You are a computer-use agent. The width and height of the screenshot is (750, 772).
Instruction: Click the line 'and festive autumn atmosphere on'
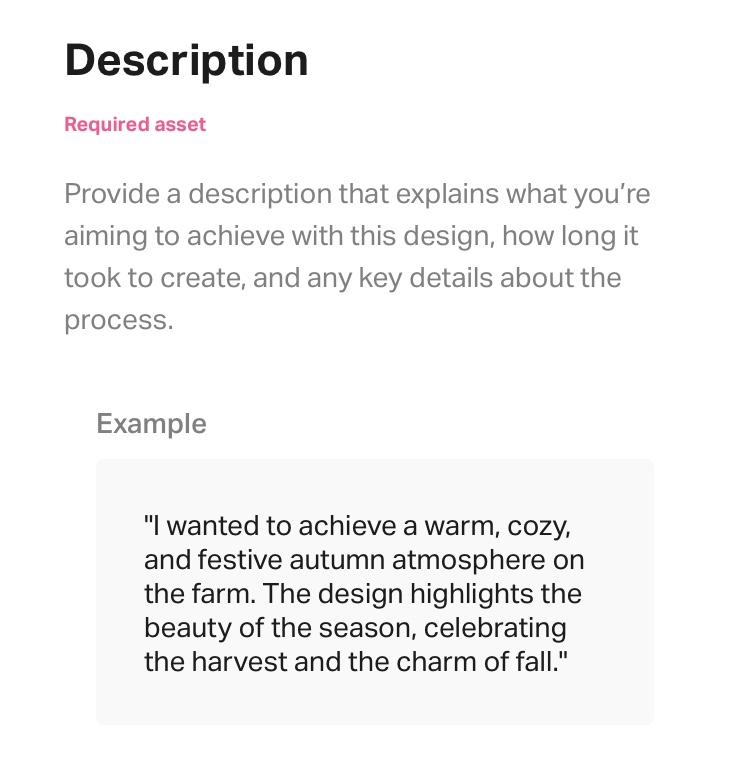[x=364, y=560]
